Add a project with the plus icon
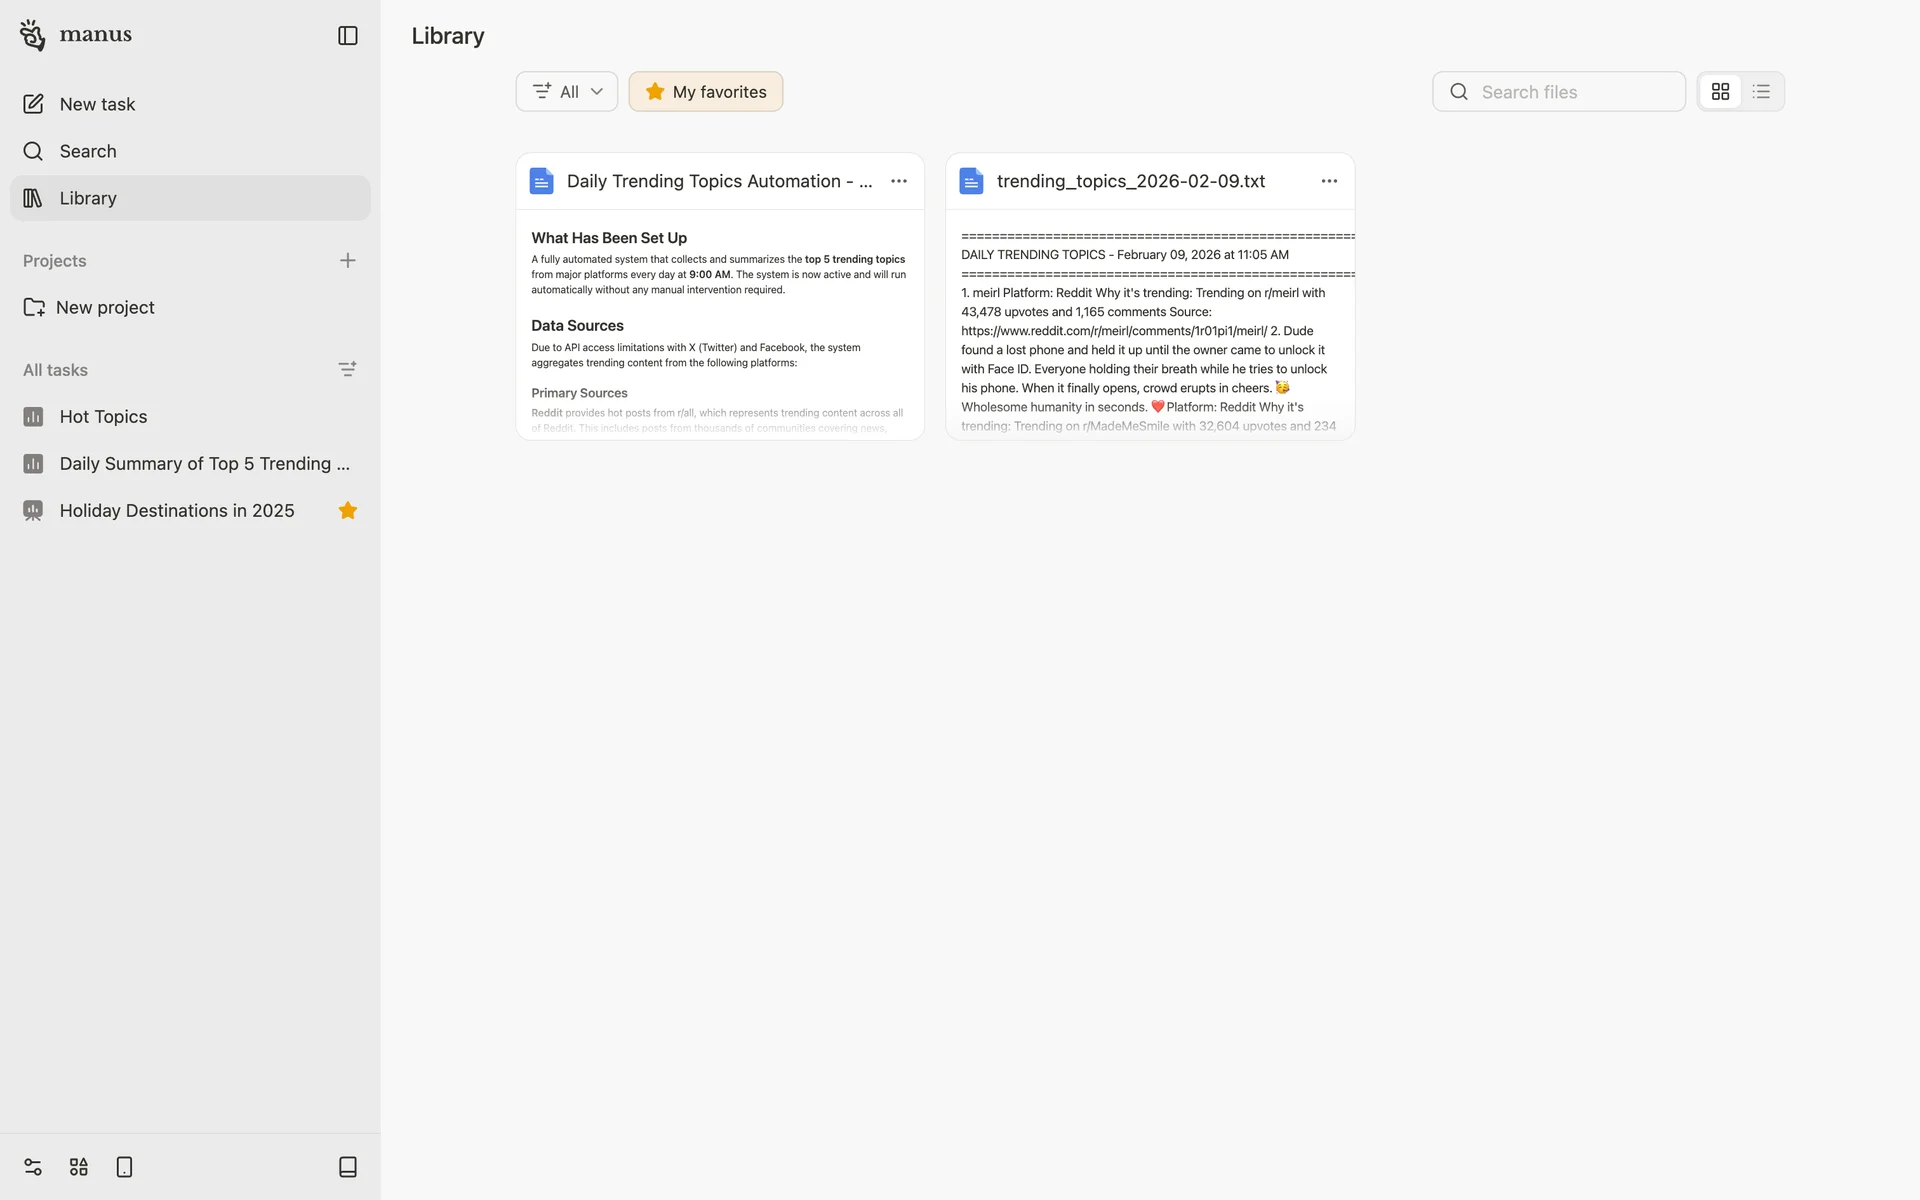Image resolution: width=1920 pixels, height=1200 pixels. (x=347, y=261)
